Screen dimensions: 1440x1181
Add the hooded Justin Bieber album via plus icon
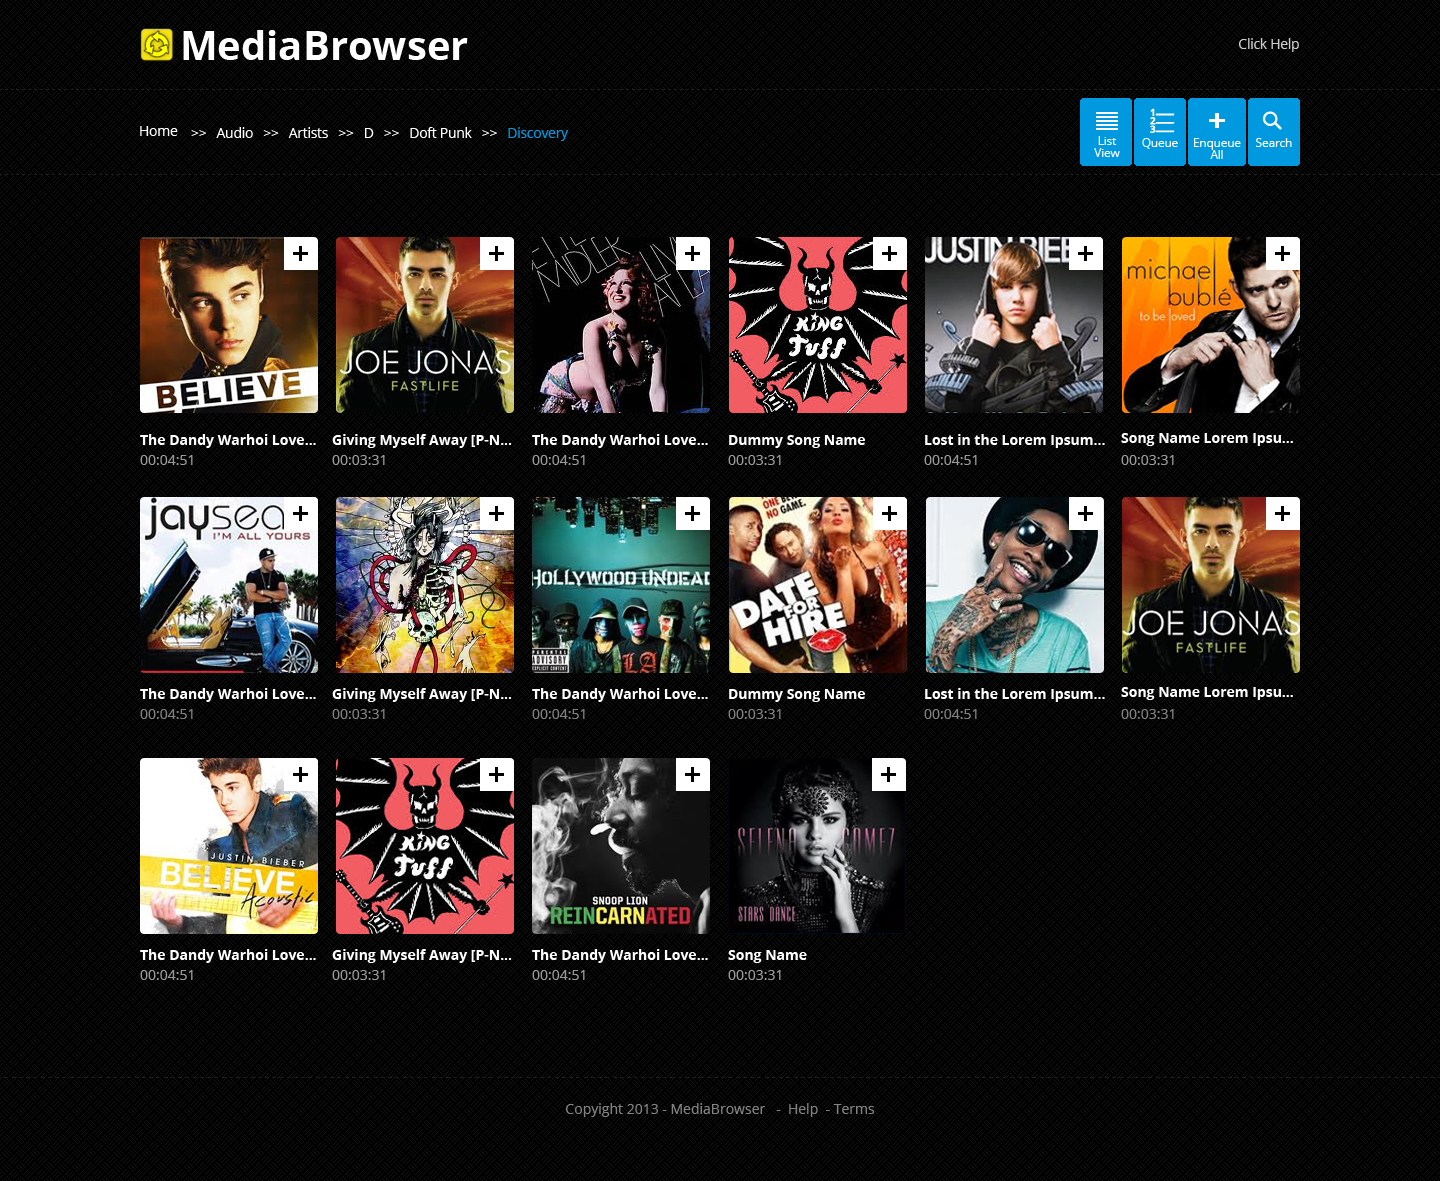[x=1085, y=254]
